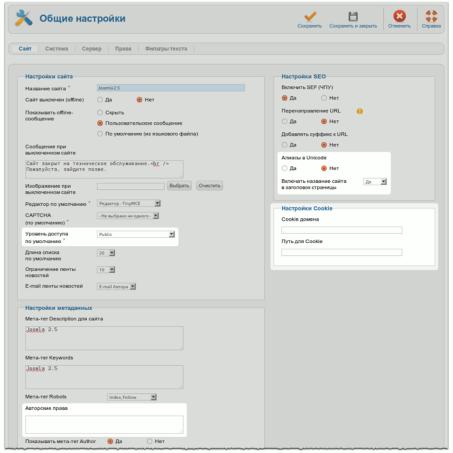Image resolution: width=453 pixels, height=453 pixels.
Task: Click the Настройки Cookie heading
Action: pyautogui.click(x=307, y=208)
